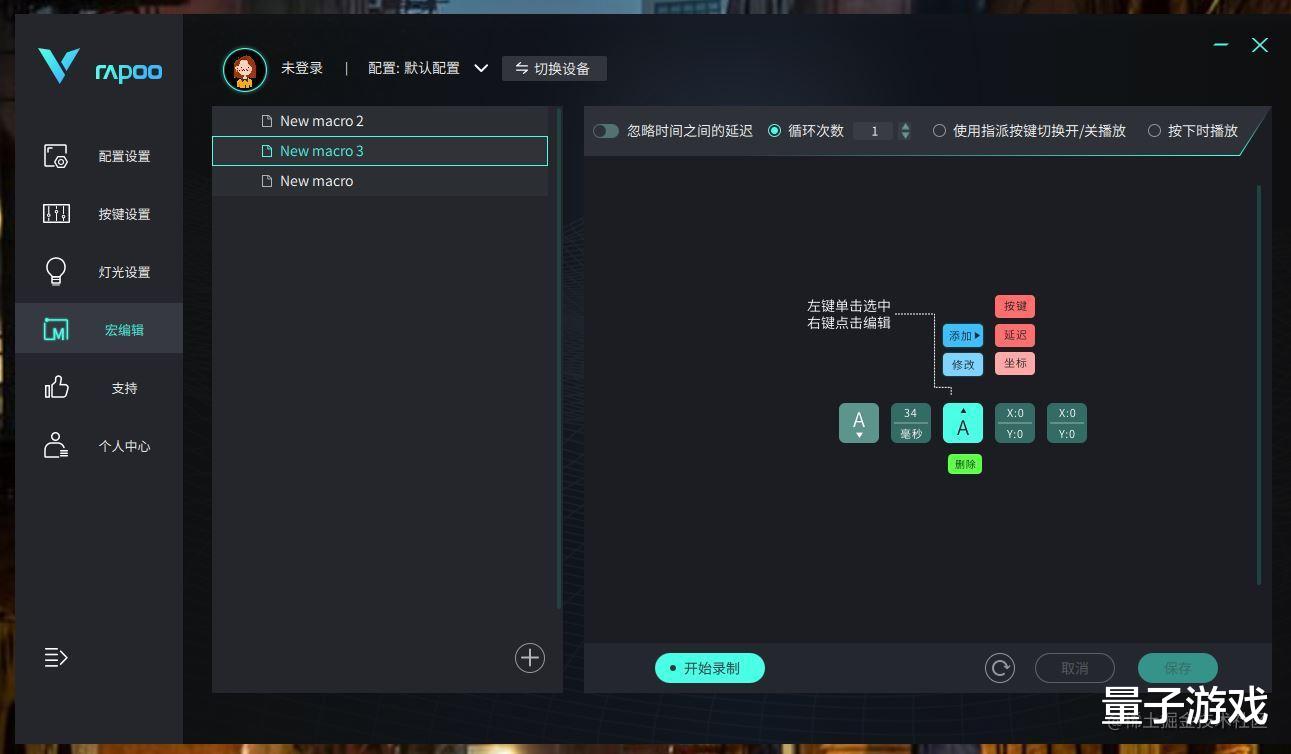Click the 切换设备 menu item
Image resolution: width=1291 pixels, height=754 pixels.
click(x=554, y=68)
